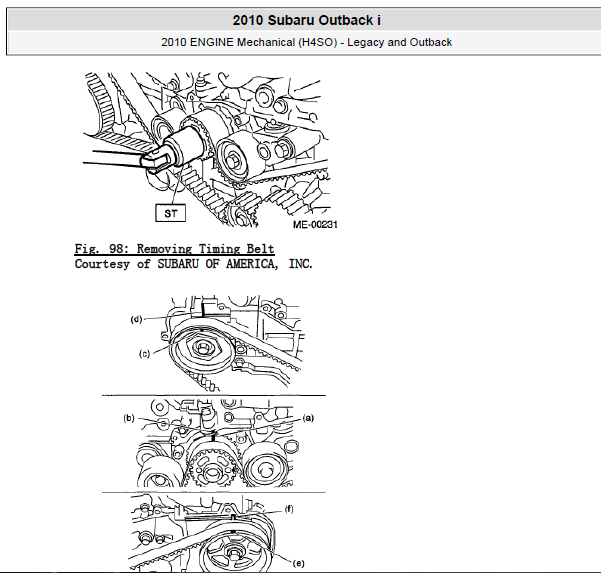The image size is (601, 573).
Task: Select the (e) callout label
Action: point(299,563)
